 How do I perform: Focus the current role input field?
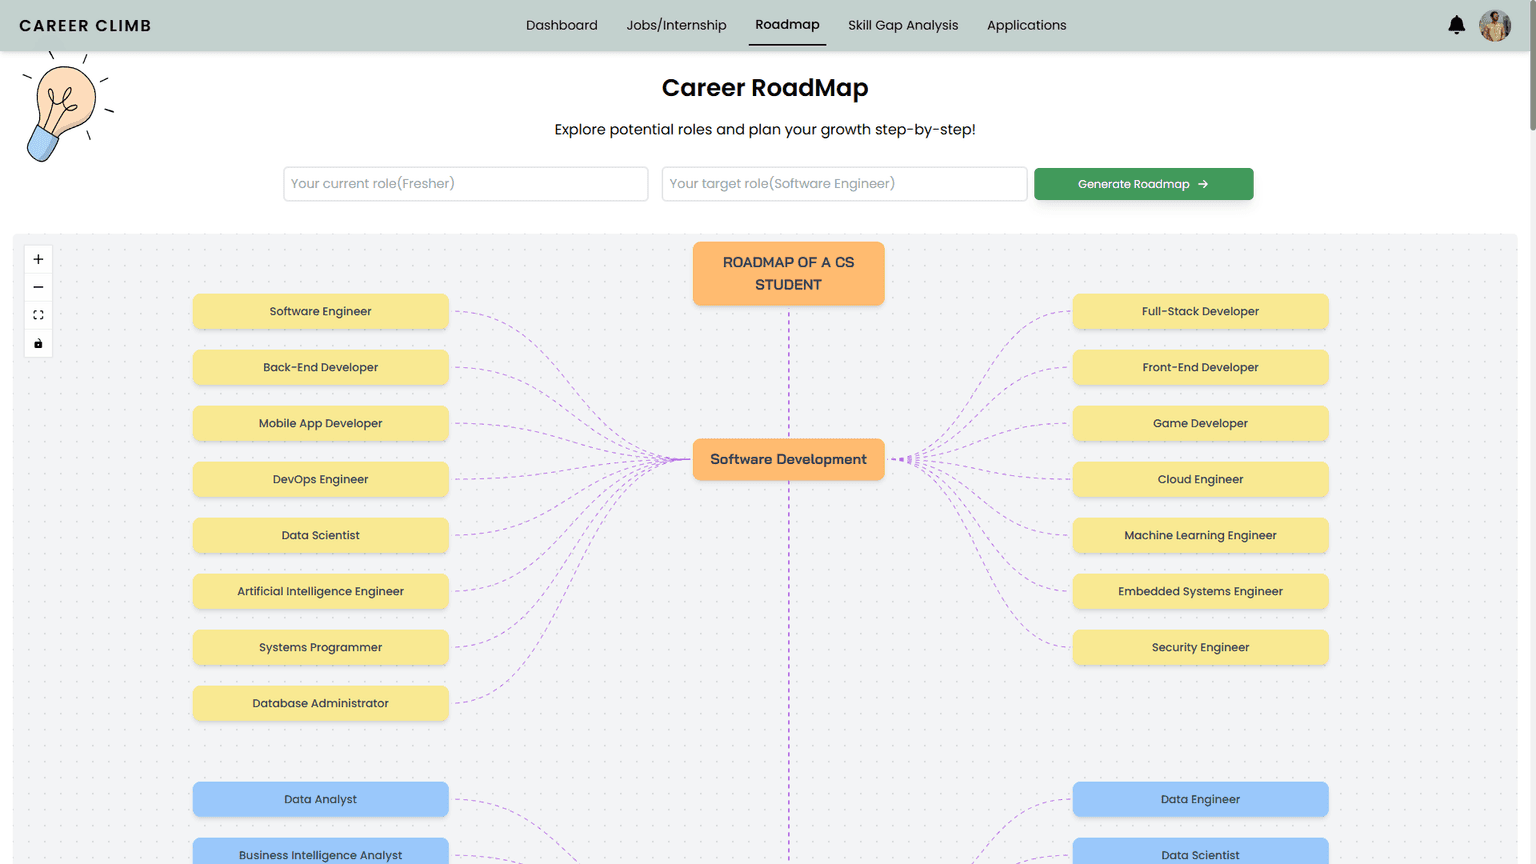466,184
